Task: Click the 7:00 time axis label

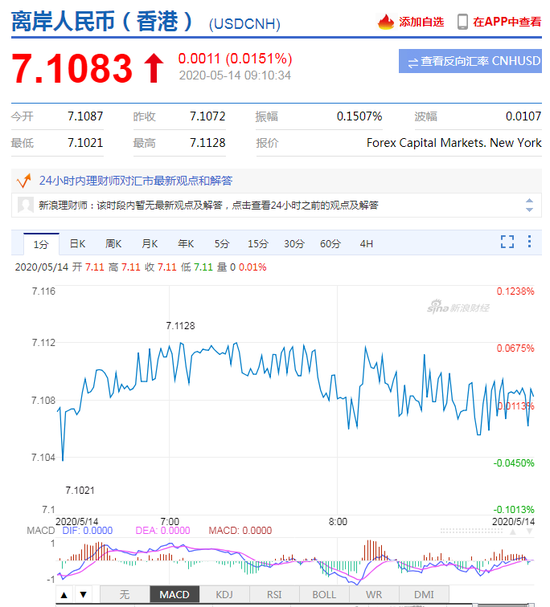Action: coord(170,521)
